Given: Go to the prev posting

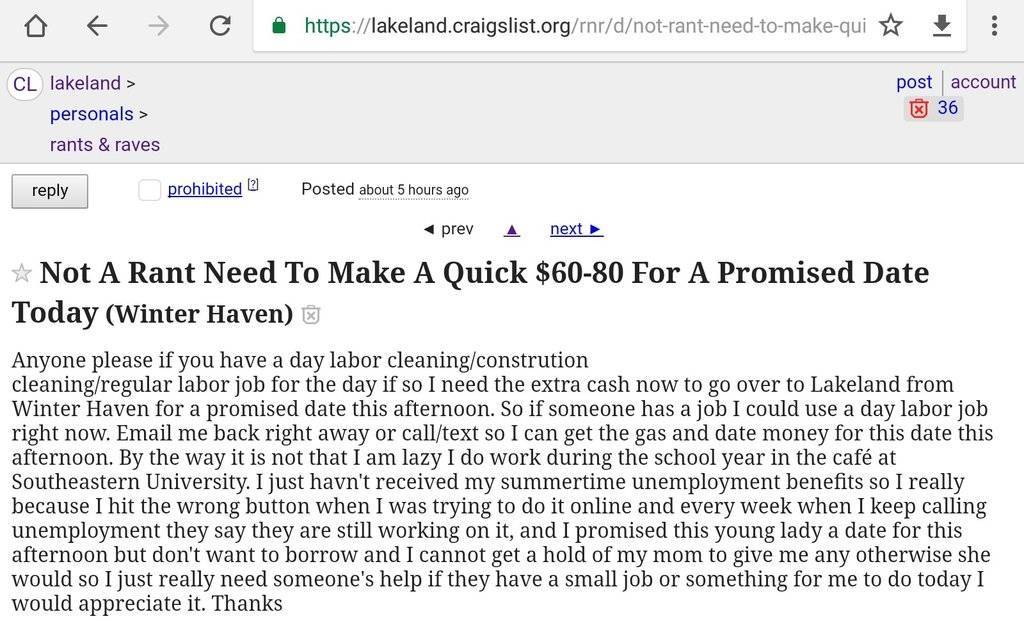Looking at the screenshot, I should point(448,229).
